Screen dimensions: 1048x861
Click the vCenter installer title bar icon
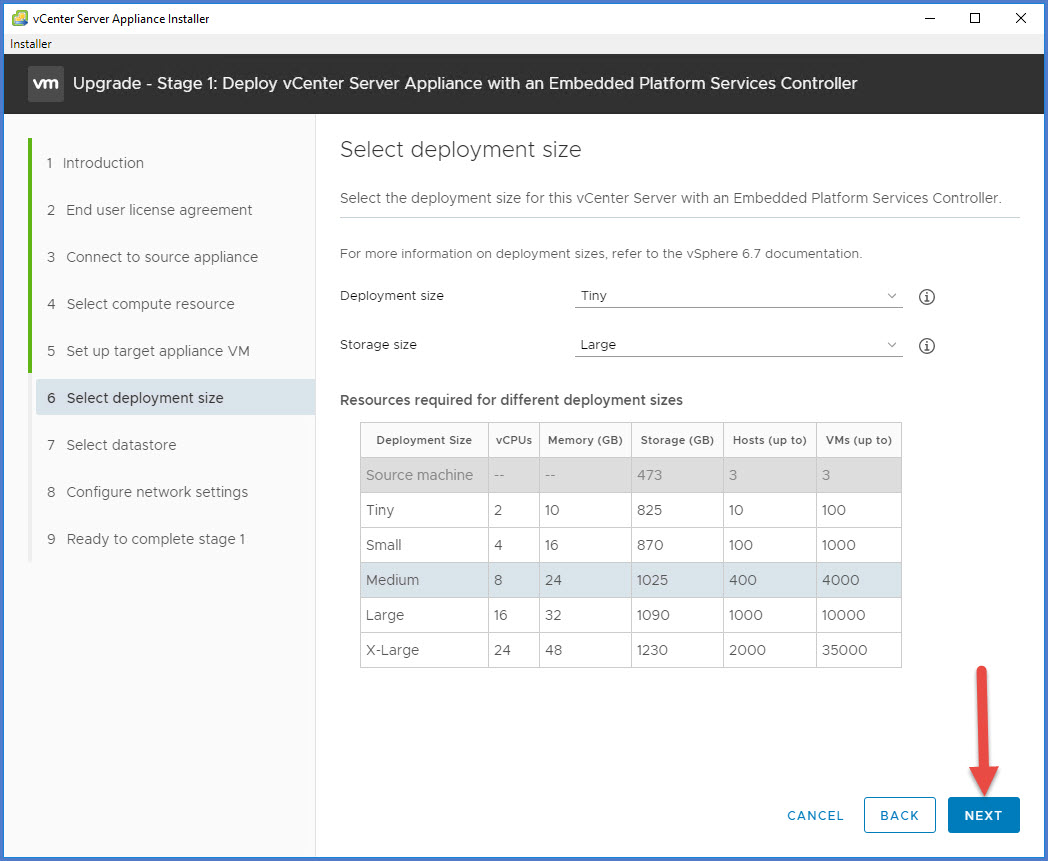19,19
